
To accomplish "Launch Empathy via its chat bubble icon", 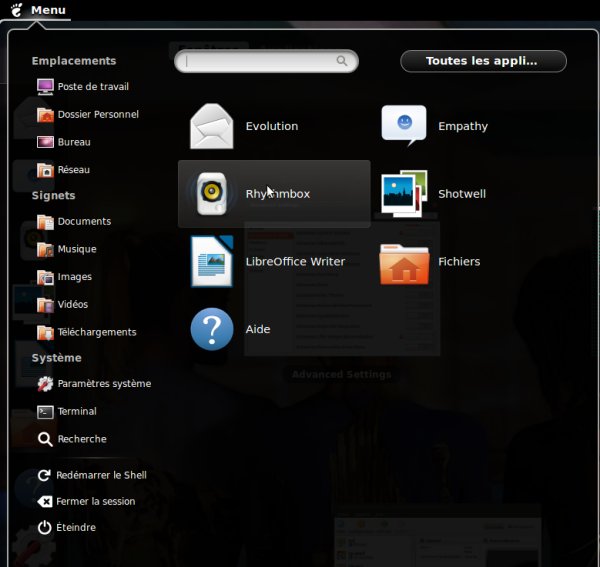I will point(404,126).
